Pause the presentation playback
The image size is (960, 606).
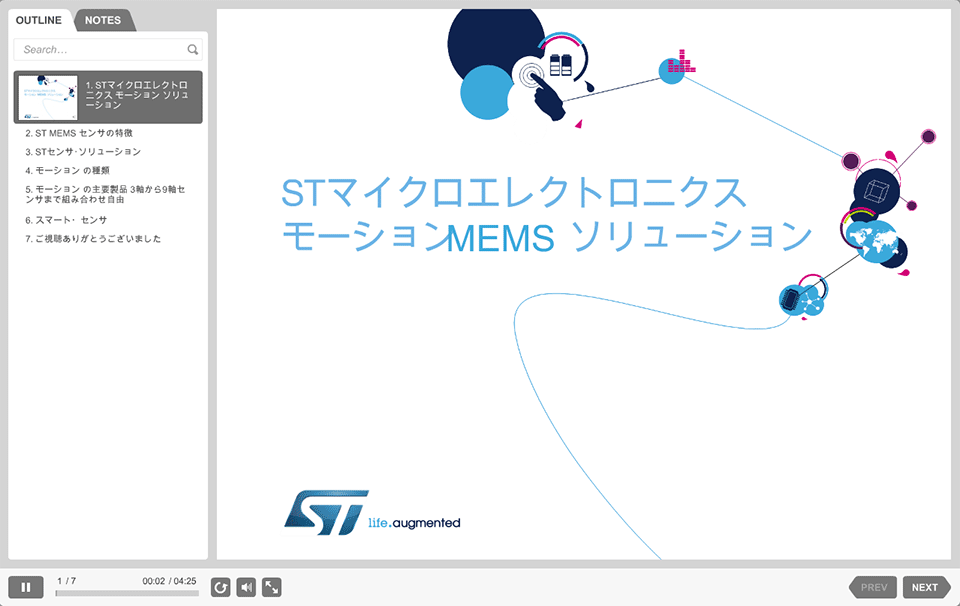26,587
